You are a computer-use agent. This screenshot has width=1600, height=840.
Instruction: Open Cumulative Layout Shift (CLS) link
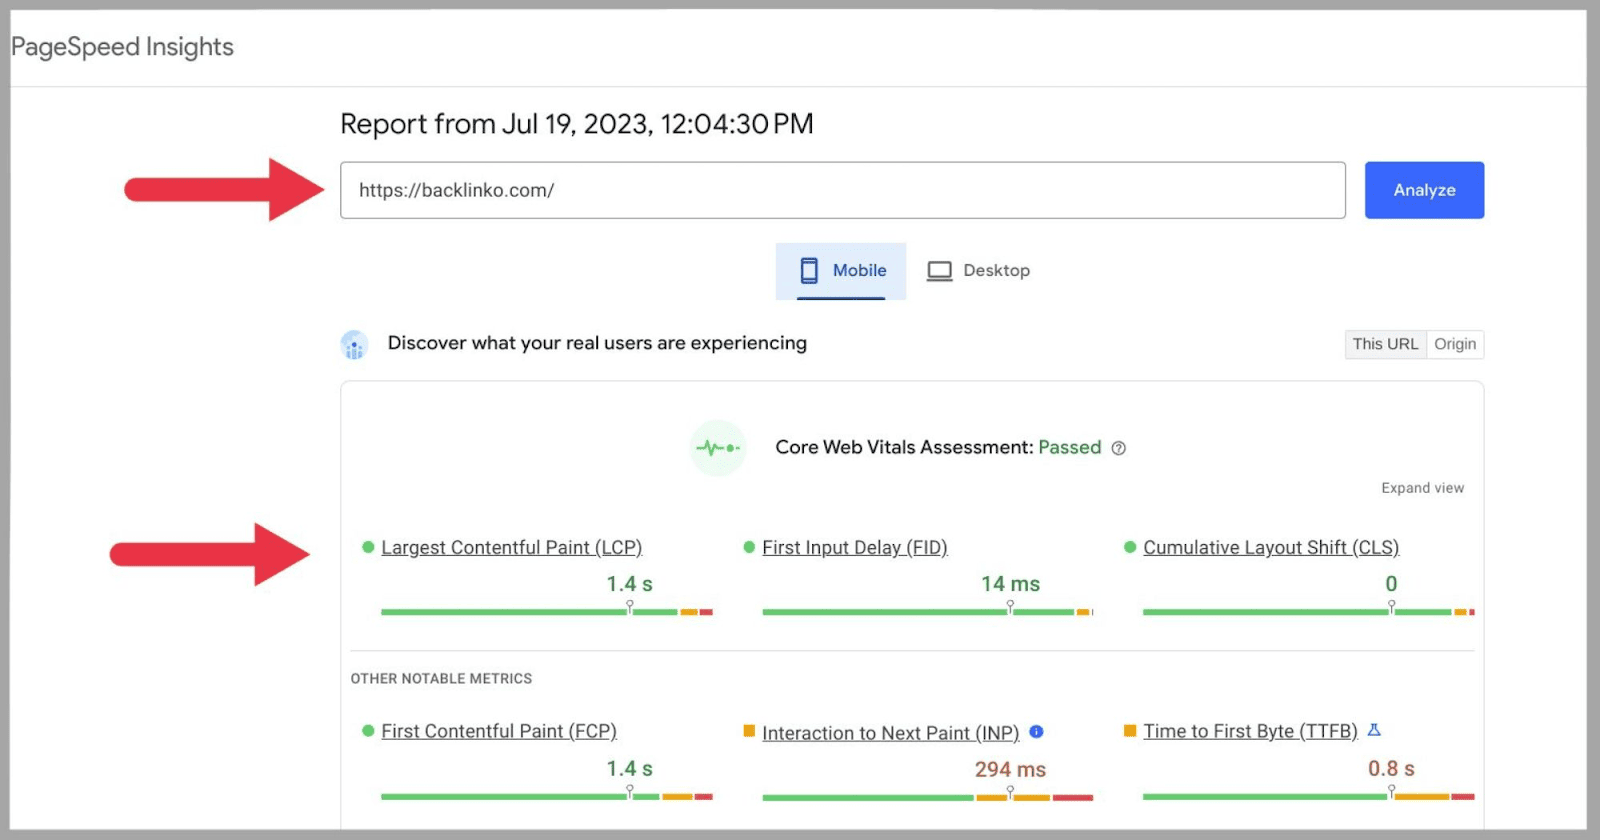pos(1270,548)
